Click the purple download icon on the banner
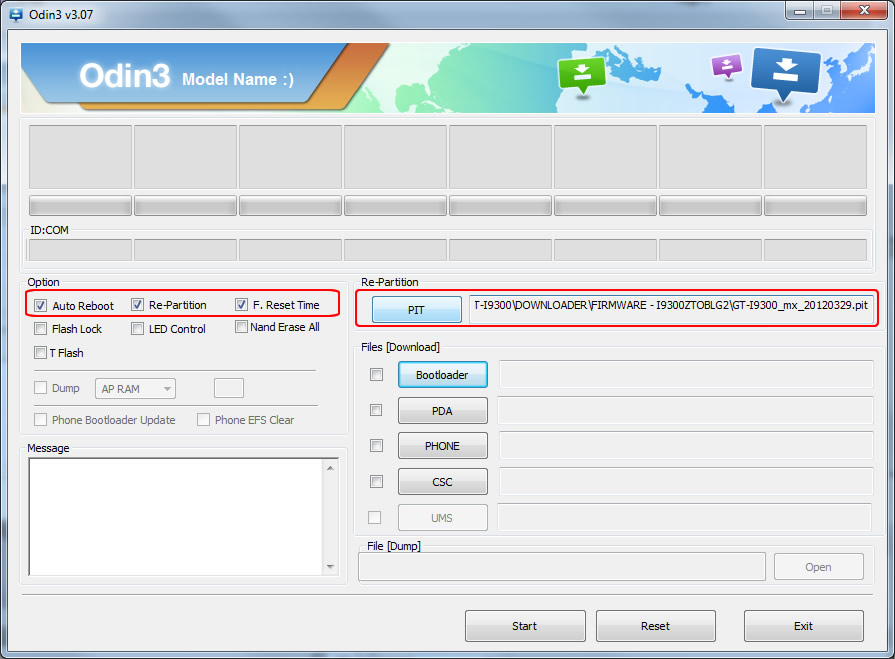 pos(727,66)
